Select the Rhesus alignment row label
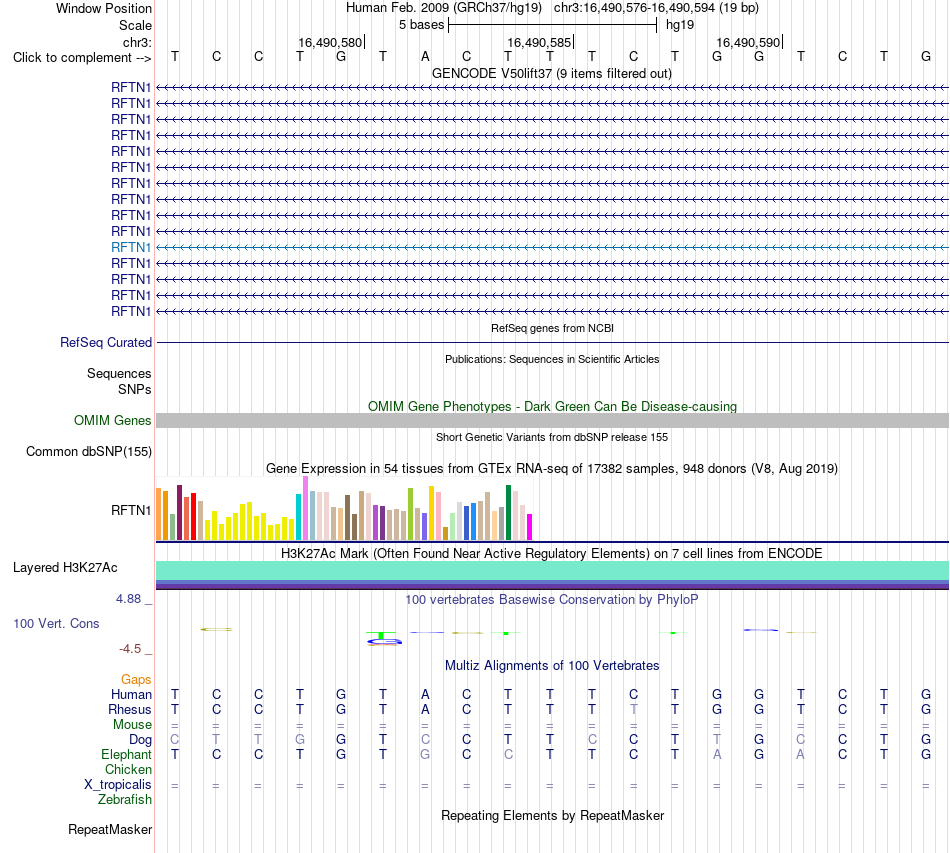950x853 pixels. click(x=130, y=709)
